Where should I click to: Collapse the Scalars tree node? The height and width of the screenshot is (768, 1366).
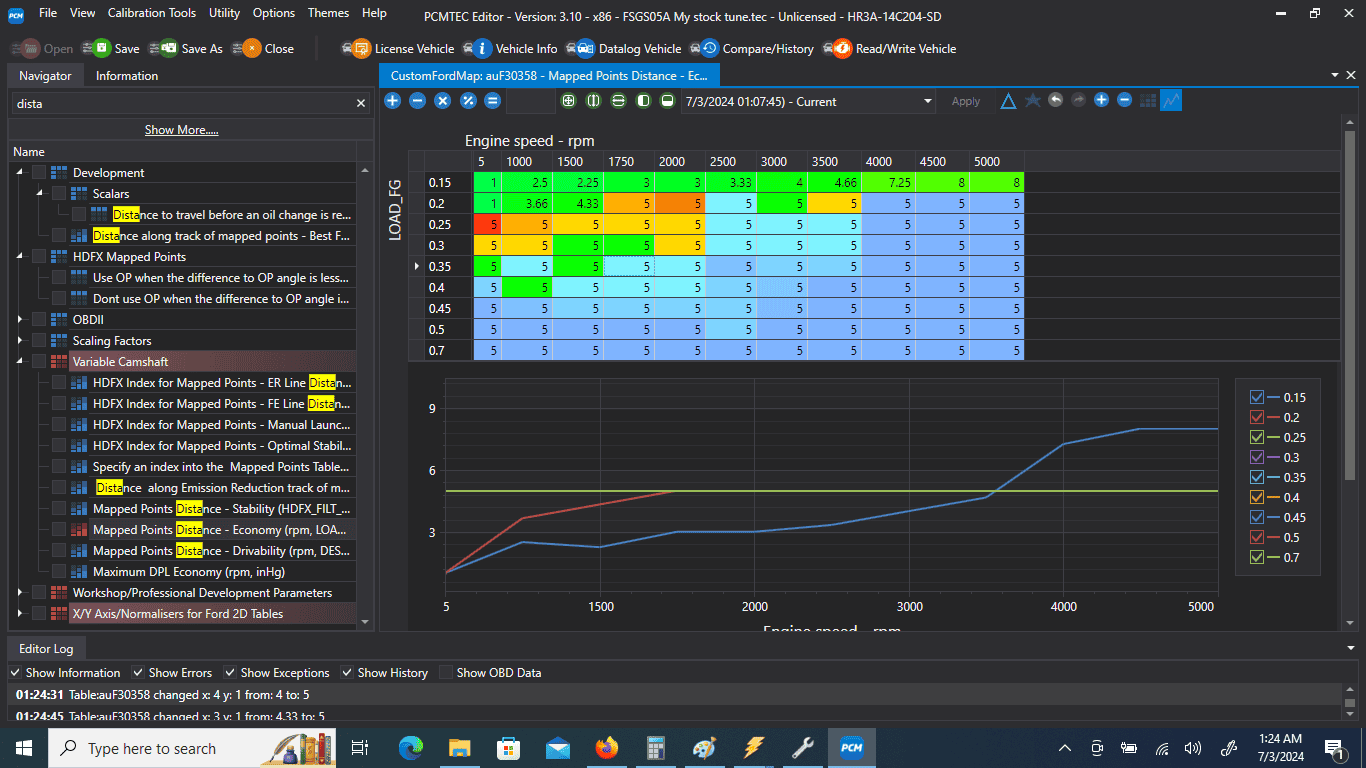coord(40,194)
